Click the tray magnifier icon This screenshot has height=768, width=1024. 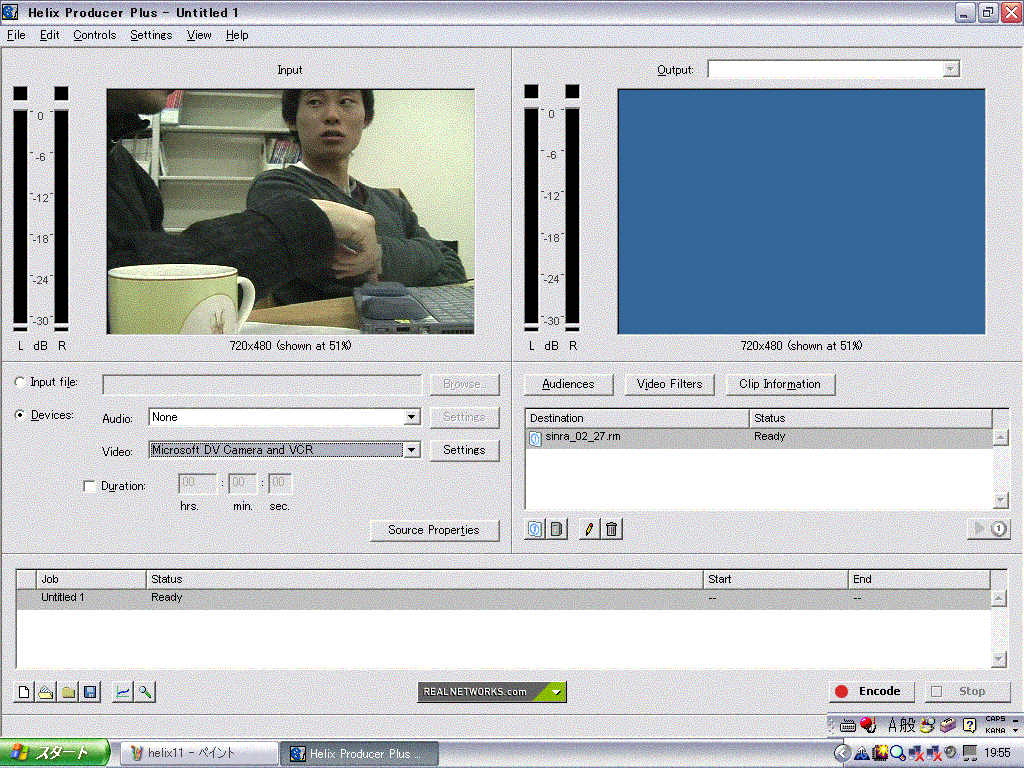click(x=897, y=753)
